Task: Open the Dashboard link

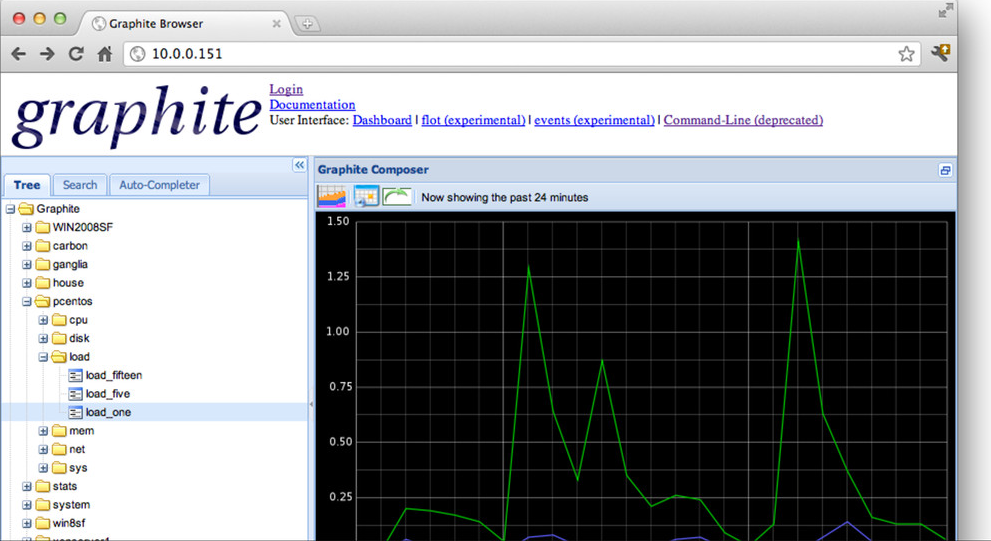Action: pos(382,120)
